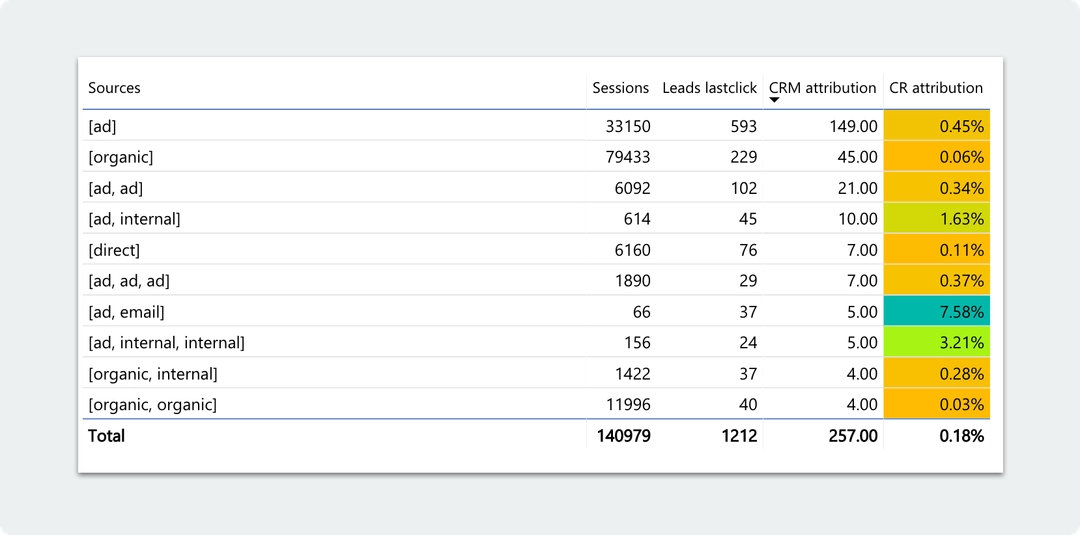1080x535 pixels.
Task: Click the 10.00 CRM attribution value
Action: (858, 219)
